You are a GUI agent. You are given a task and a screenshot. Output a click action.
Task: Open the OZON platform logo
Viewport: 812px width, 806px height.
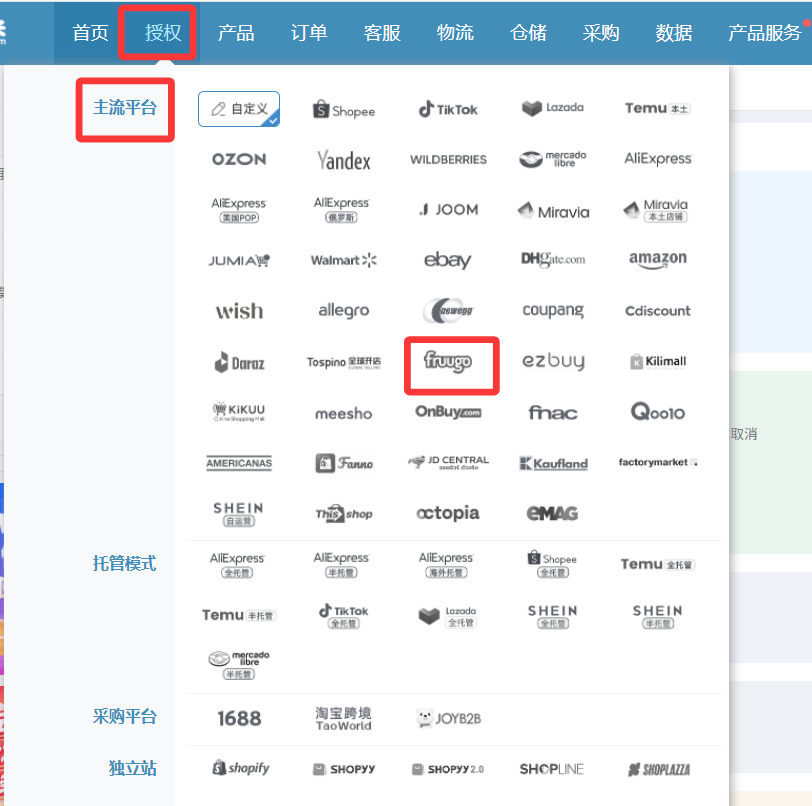(239, 159)
